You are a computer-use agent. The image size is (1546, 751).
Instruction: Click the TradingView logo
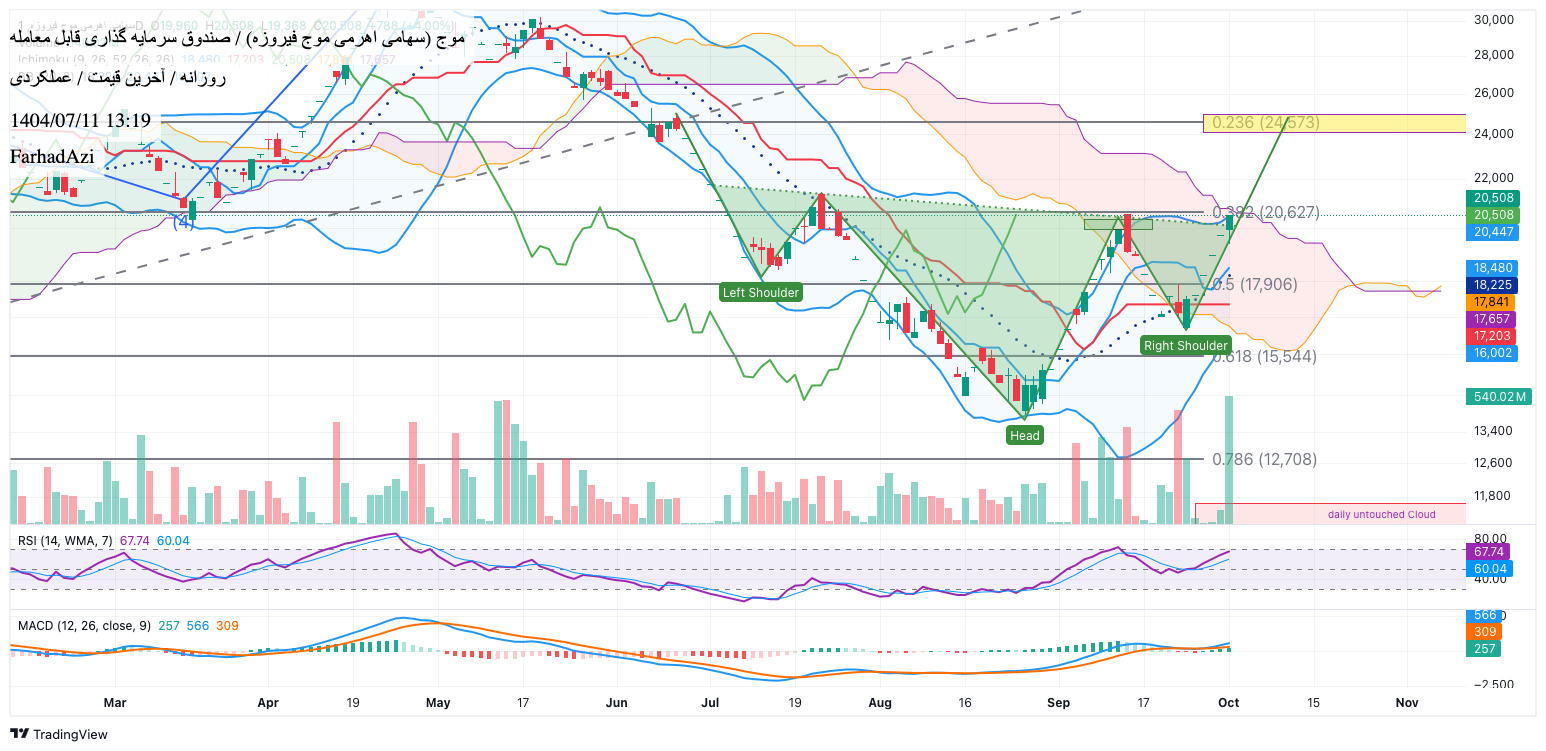59,734
